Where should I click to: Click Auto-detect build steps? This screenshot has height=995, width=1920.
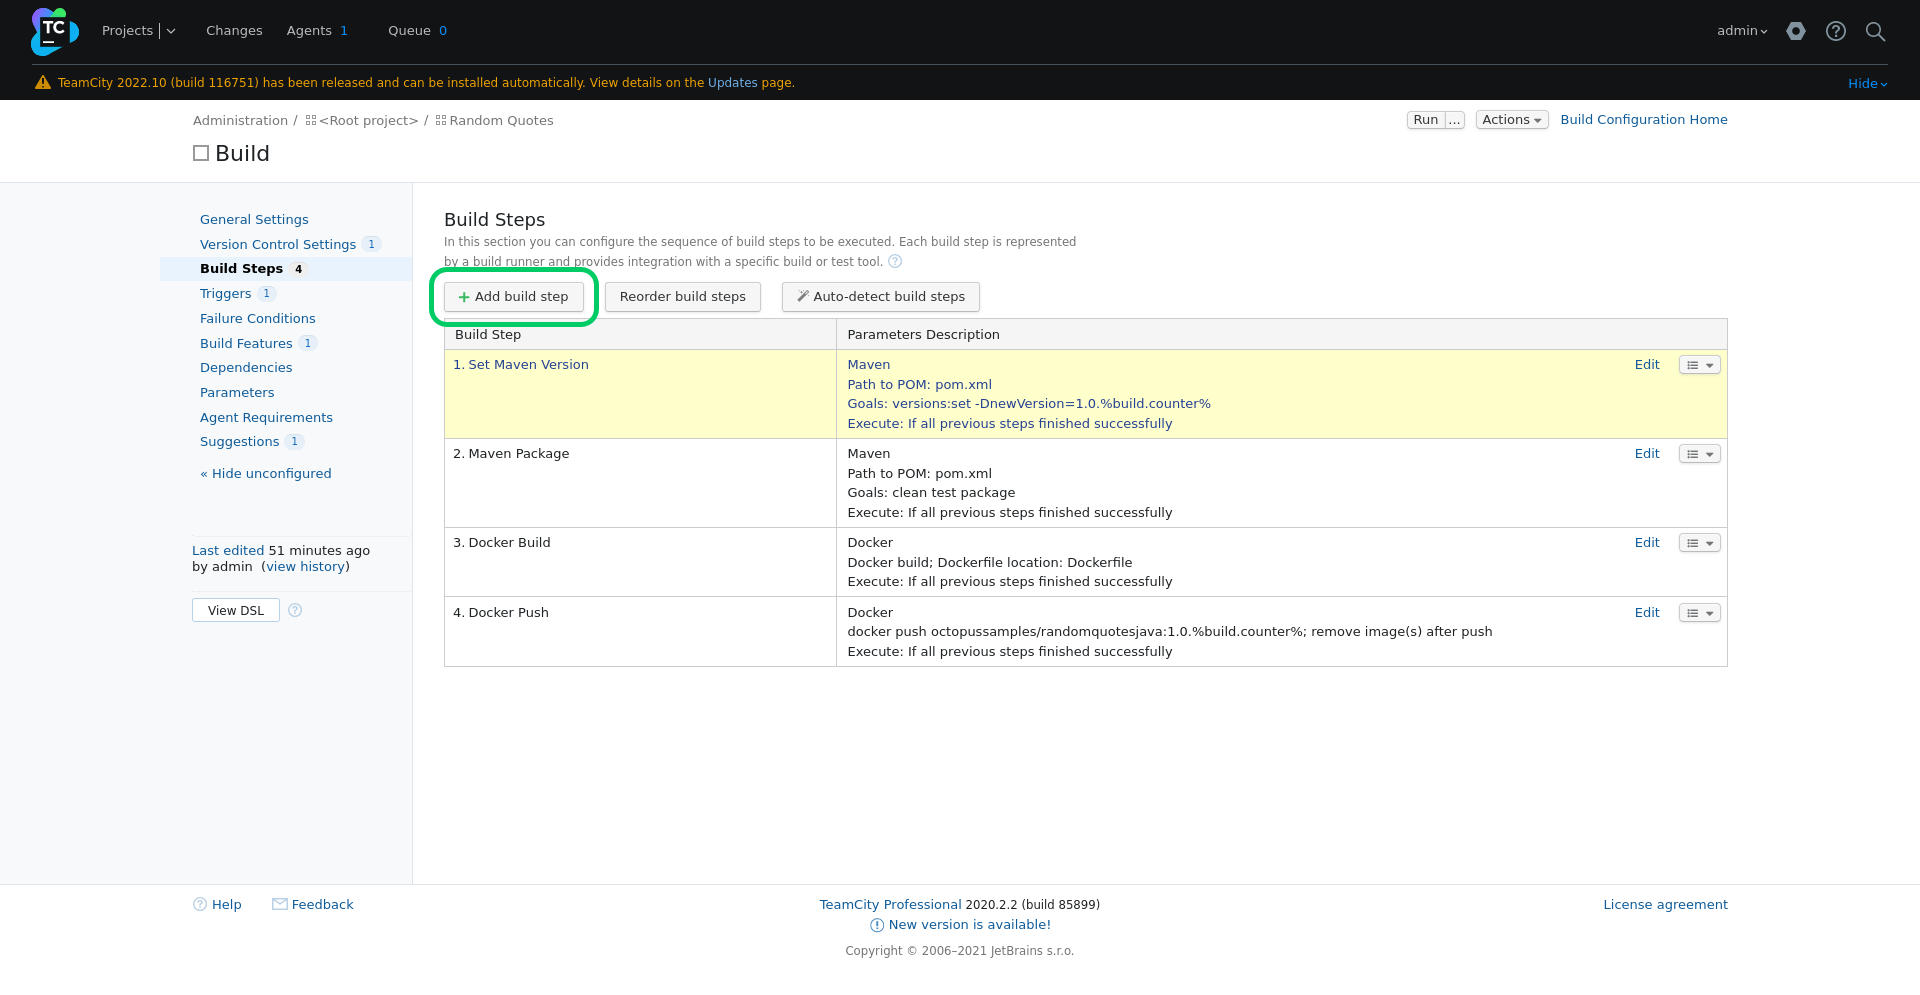coord(880,296)
